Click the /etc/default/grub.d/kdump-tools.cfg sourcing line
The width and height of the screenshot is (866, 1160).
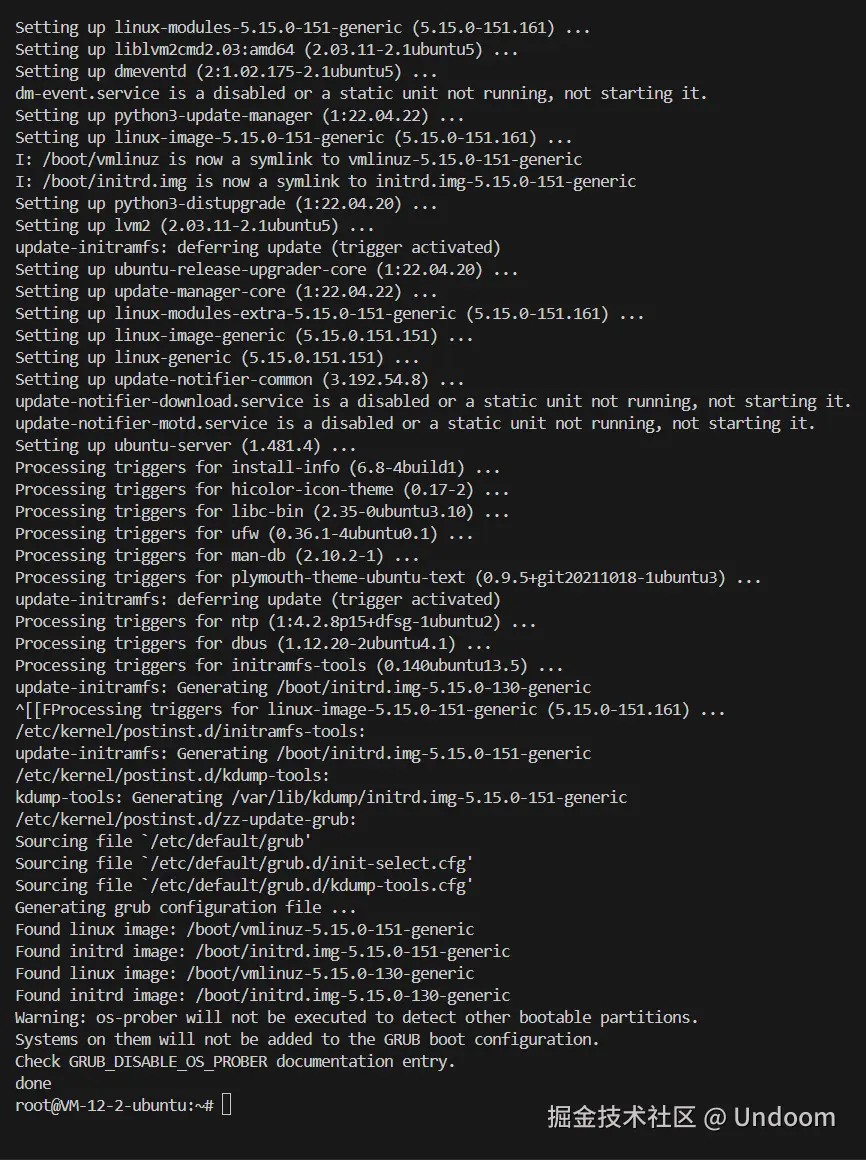pos(244,886)
